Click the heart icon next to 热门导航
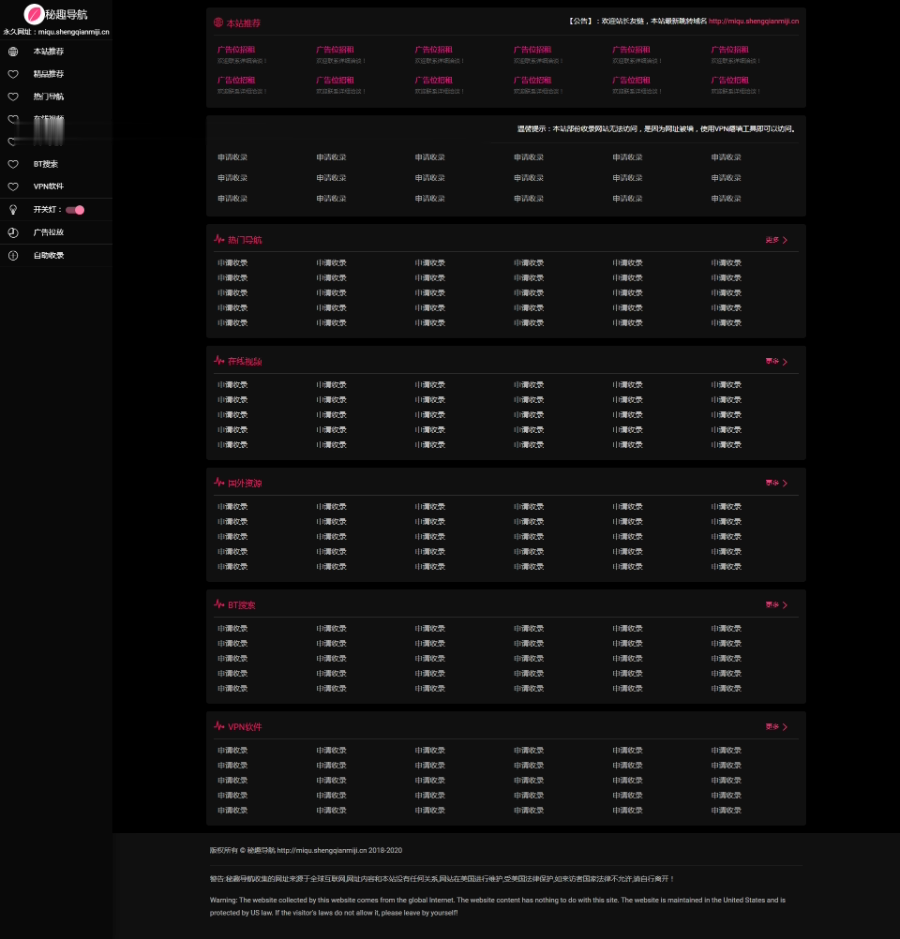 tap(13, 96)
